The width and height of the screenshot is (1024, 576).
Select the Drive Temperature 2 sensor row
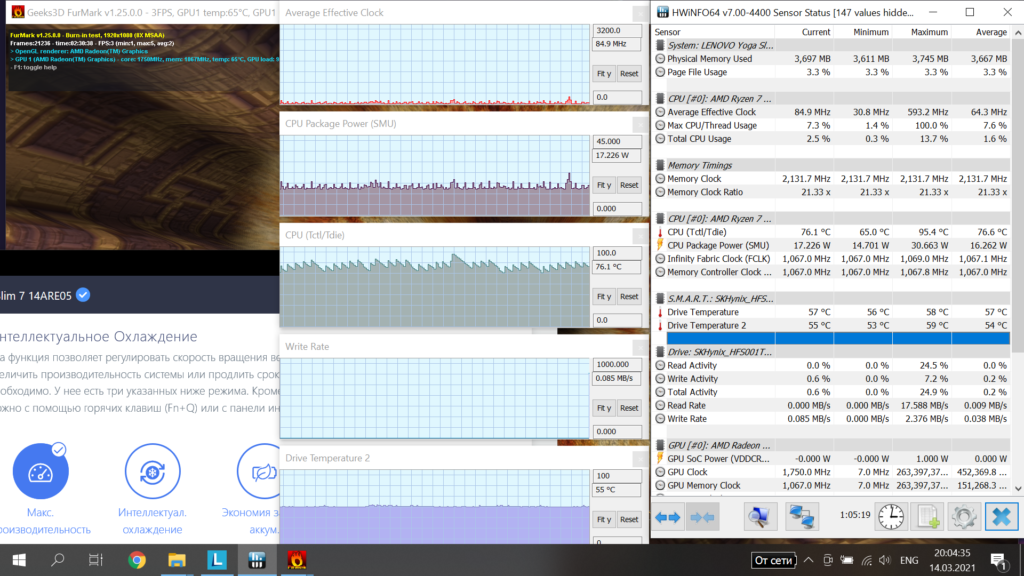pyautogui.click(x=832, y=325)
